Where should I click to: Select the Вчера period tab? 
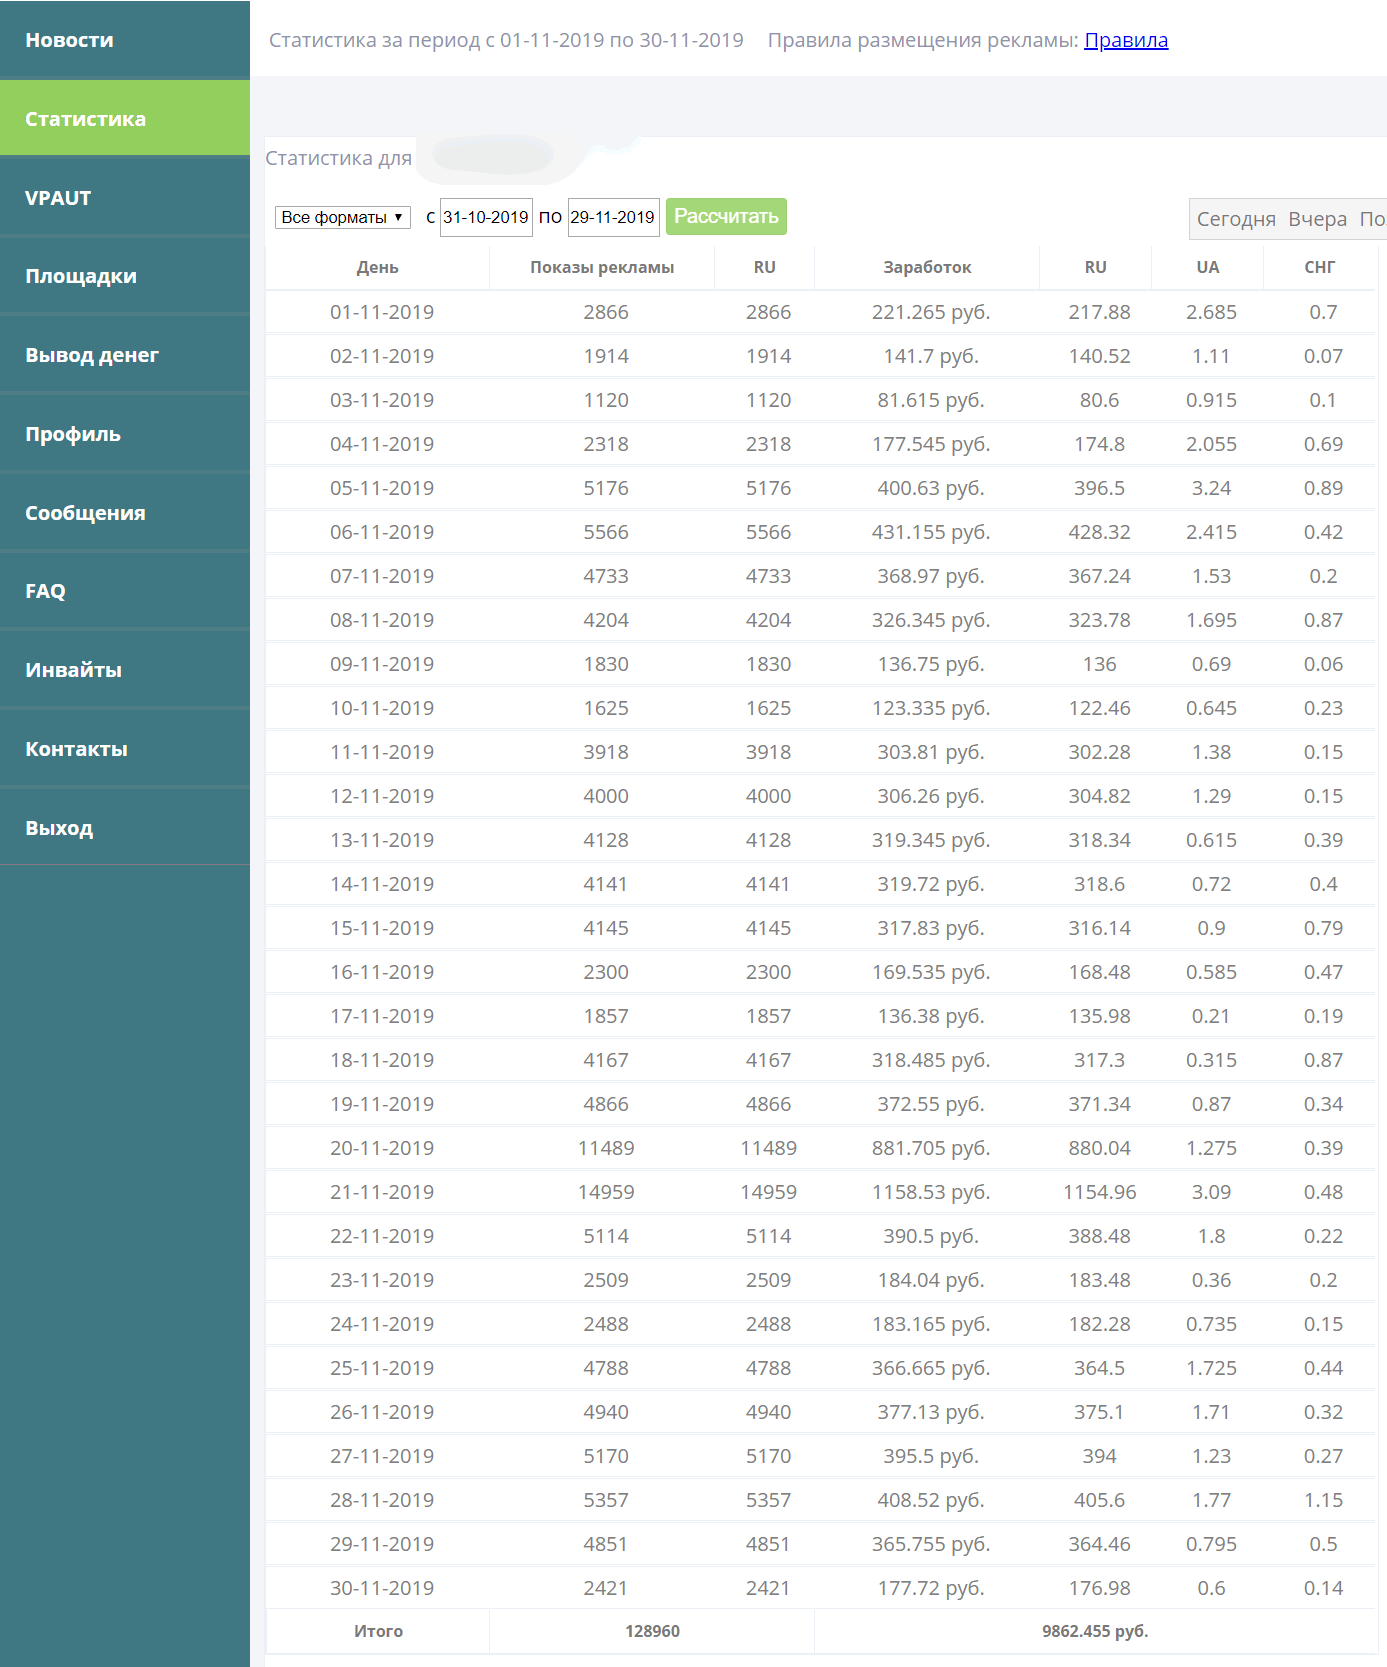point(1317,219)
